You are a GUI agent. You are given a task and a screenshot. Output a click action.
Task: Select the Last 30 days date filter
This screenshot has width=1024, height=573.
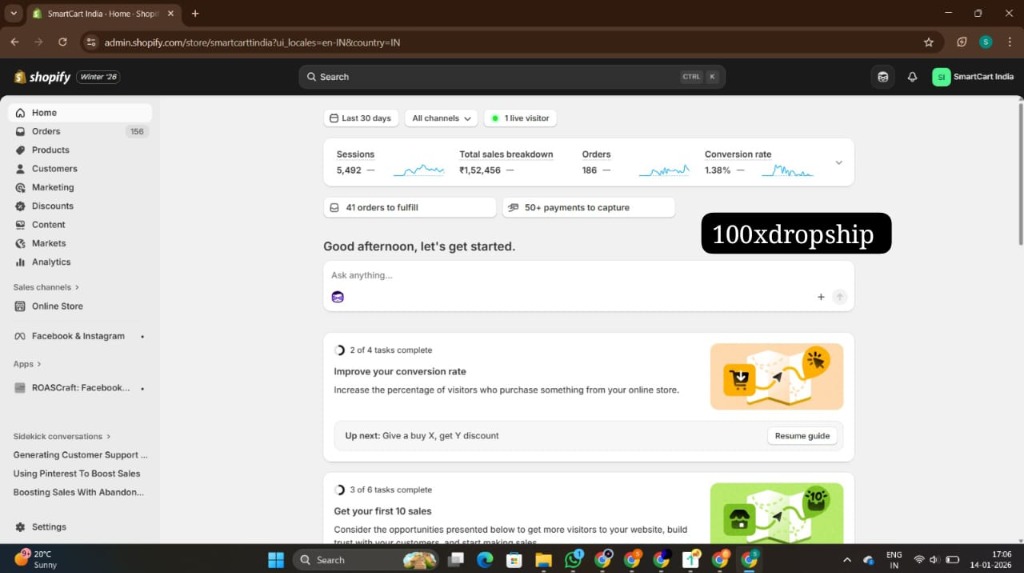coord(360,118)
